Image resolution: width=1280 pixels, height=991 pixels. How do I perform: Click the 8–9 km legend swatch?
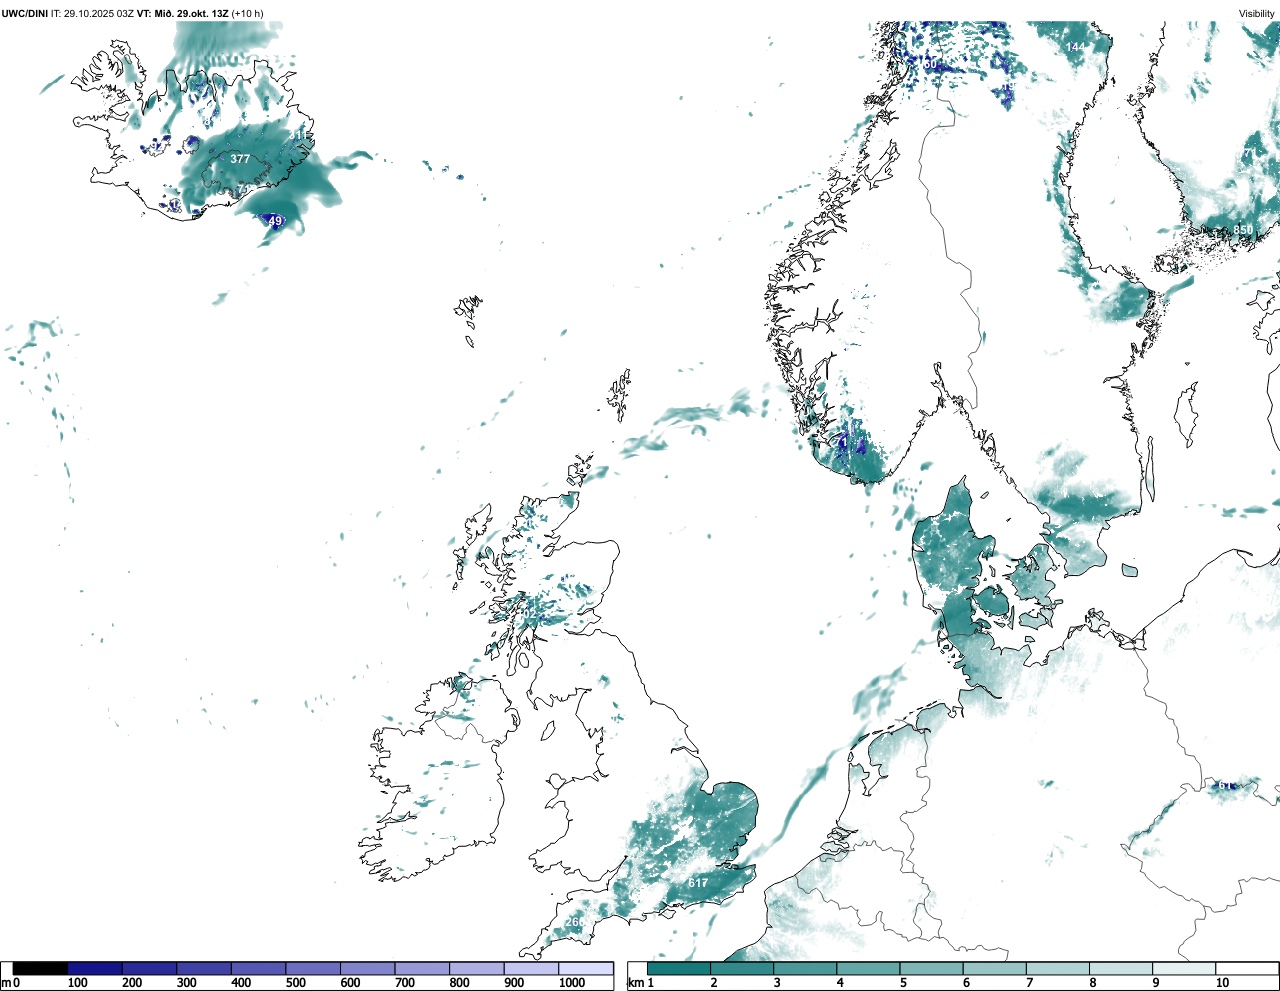(x=1120, y=968)
